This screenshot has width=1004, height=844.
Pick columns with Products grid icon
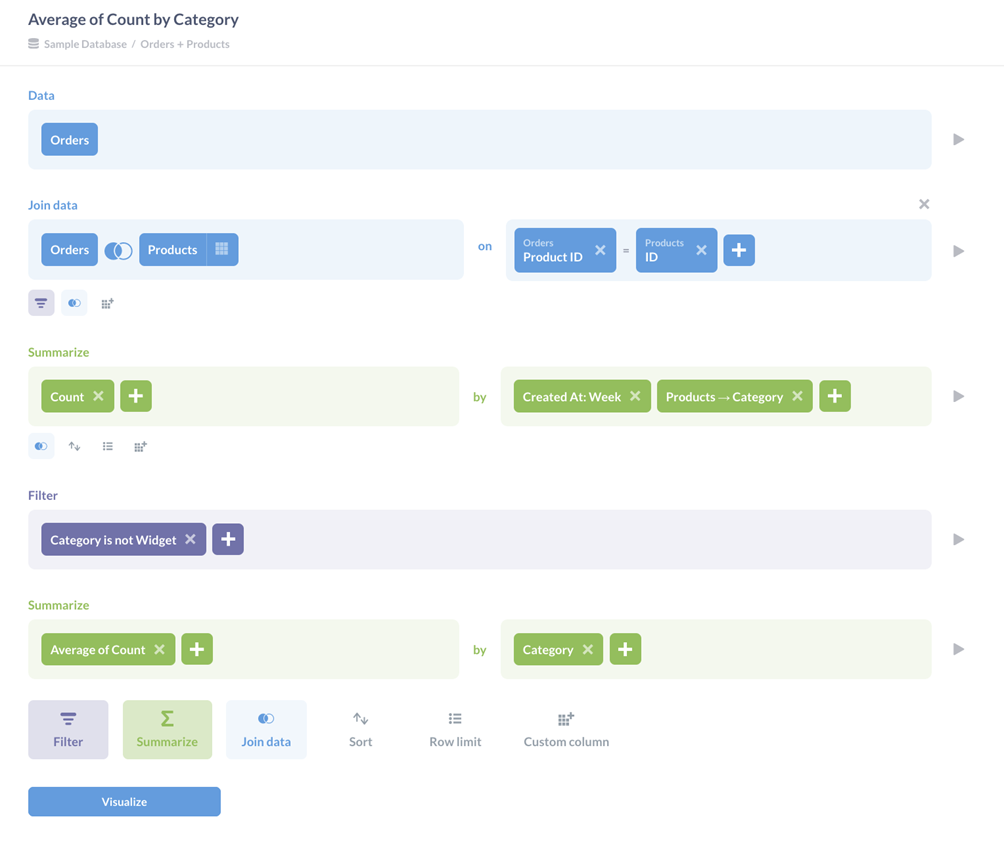click(x=222, y=249)
